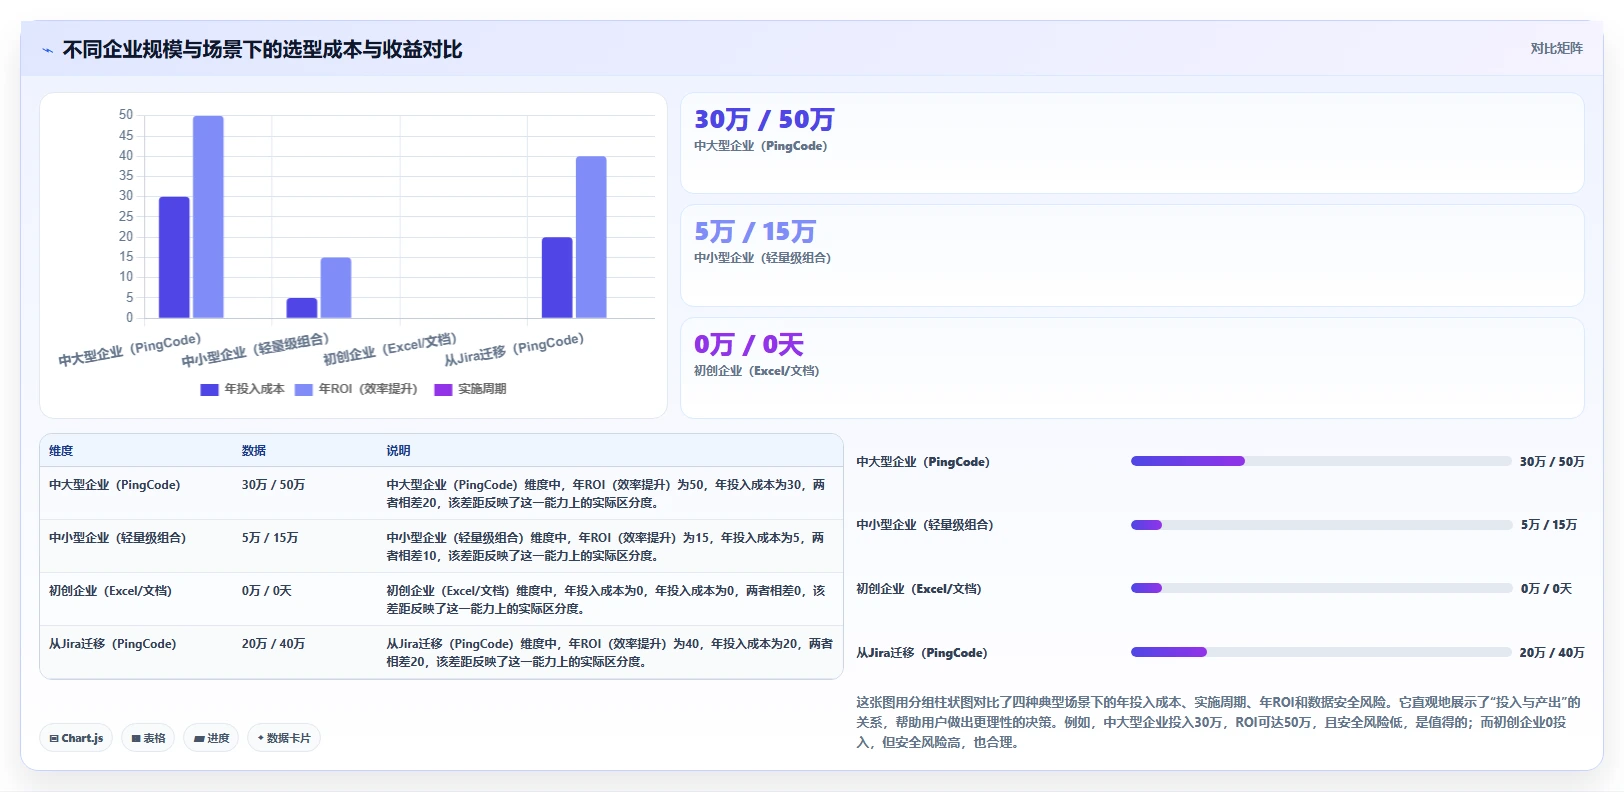The height and width of the screenshot is (792, 1624).
Task: Click the title 不同企业规模与场景下的选型成本与收益对比
Action: point(262,50)
